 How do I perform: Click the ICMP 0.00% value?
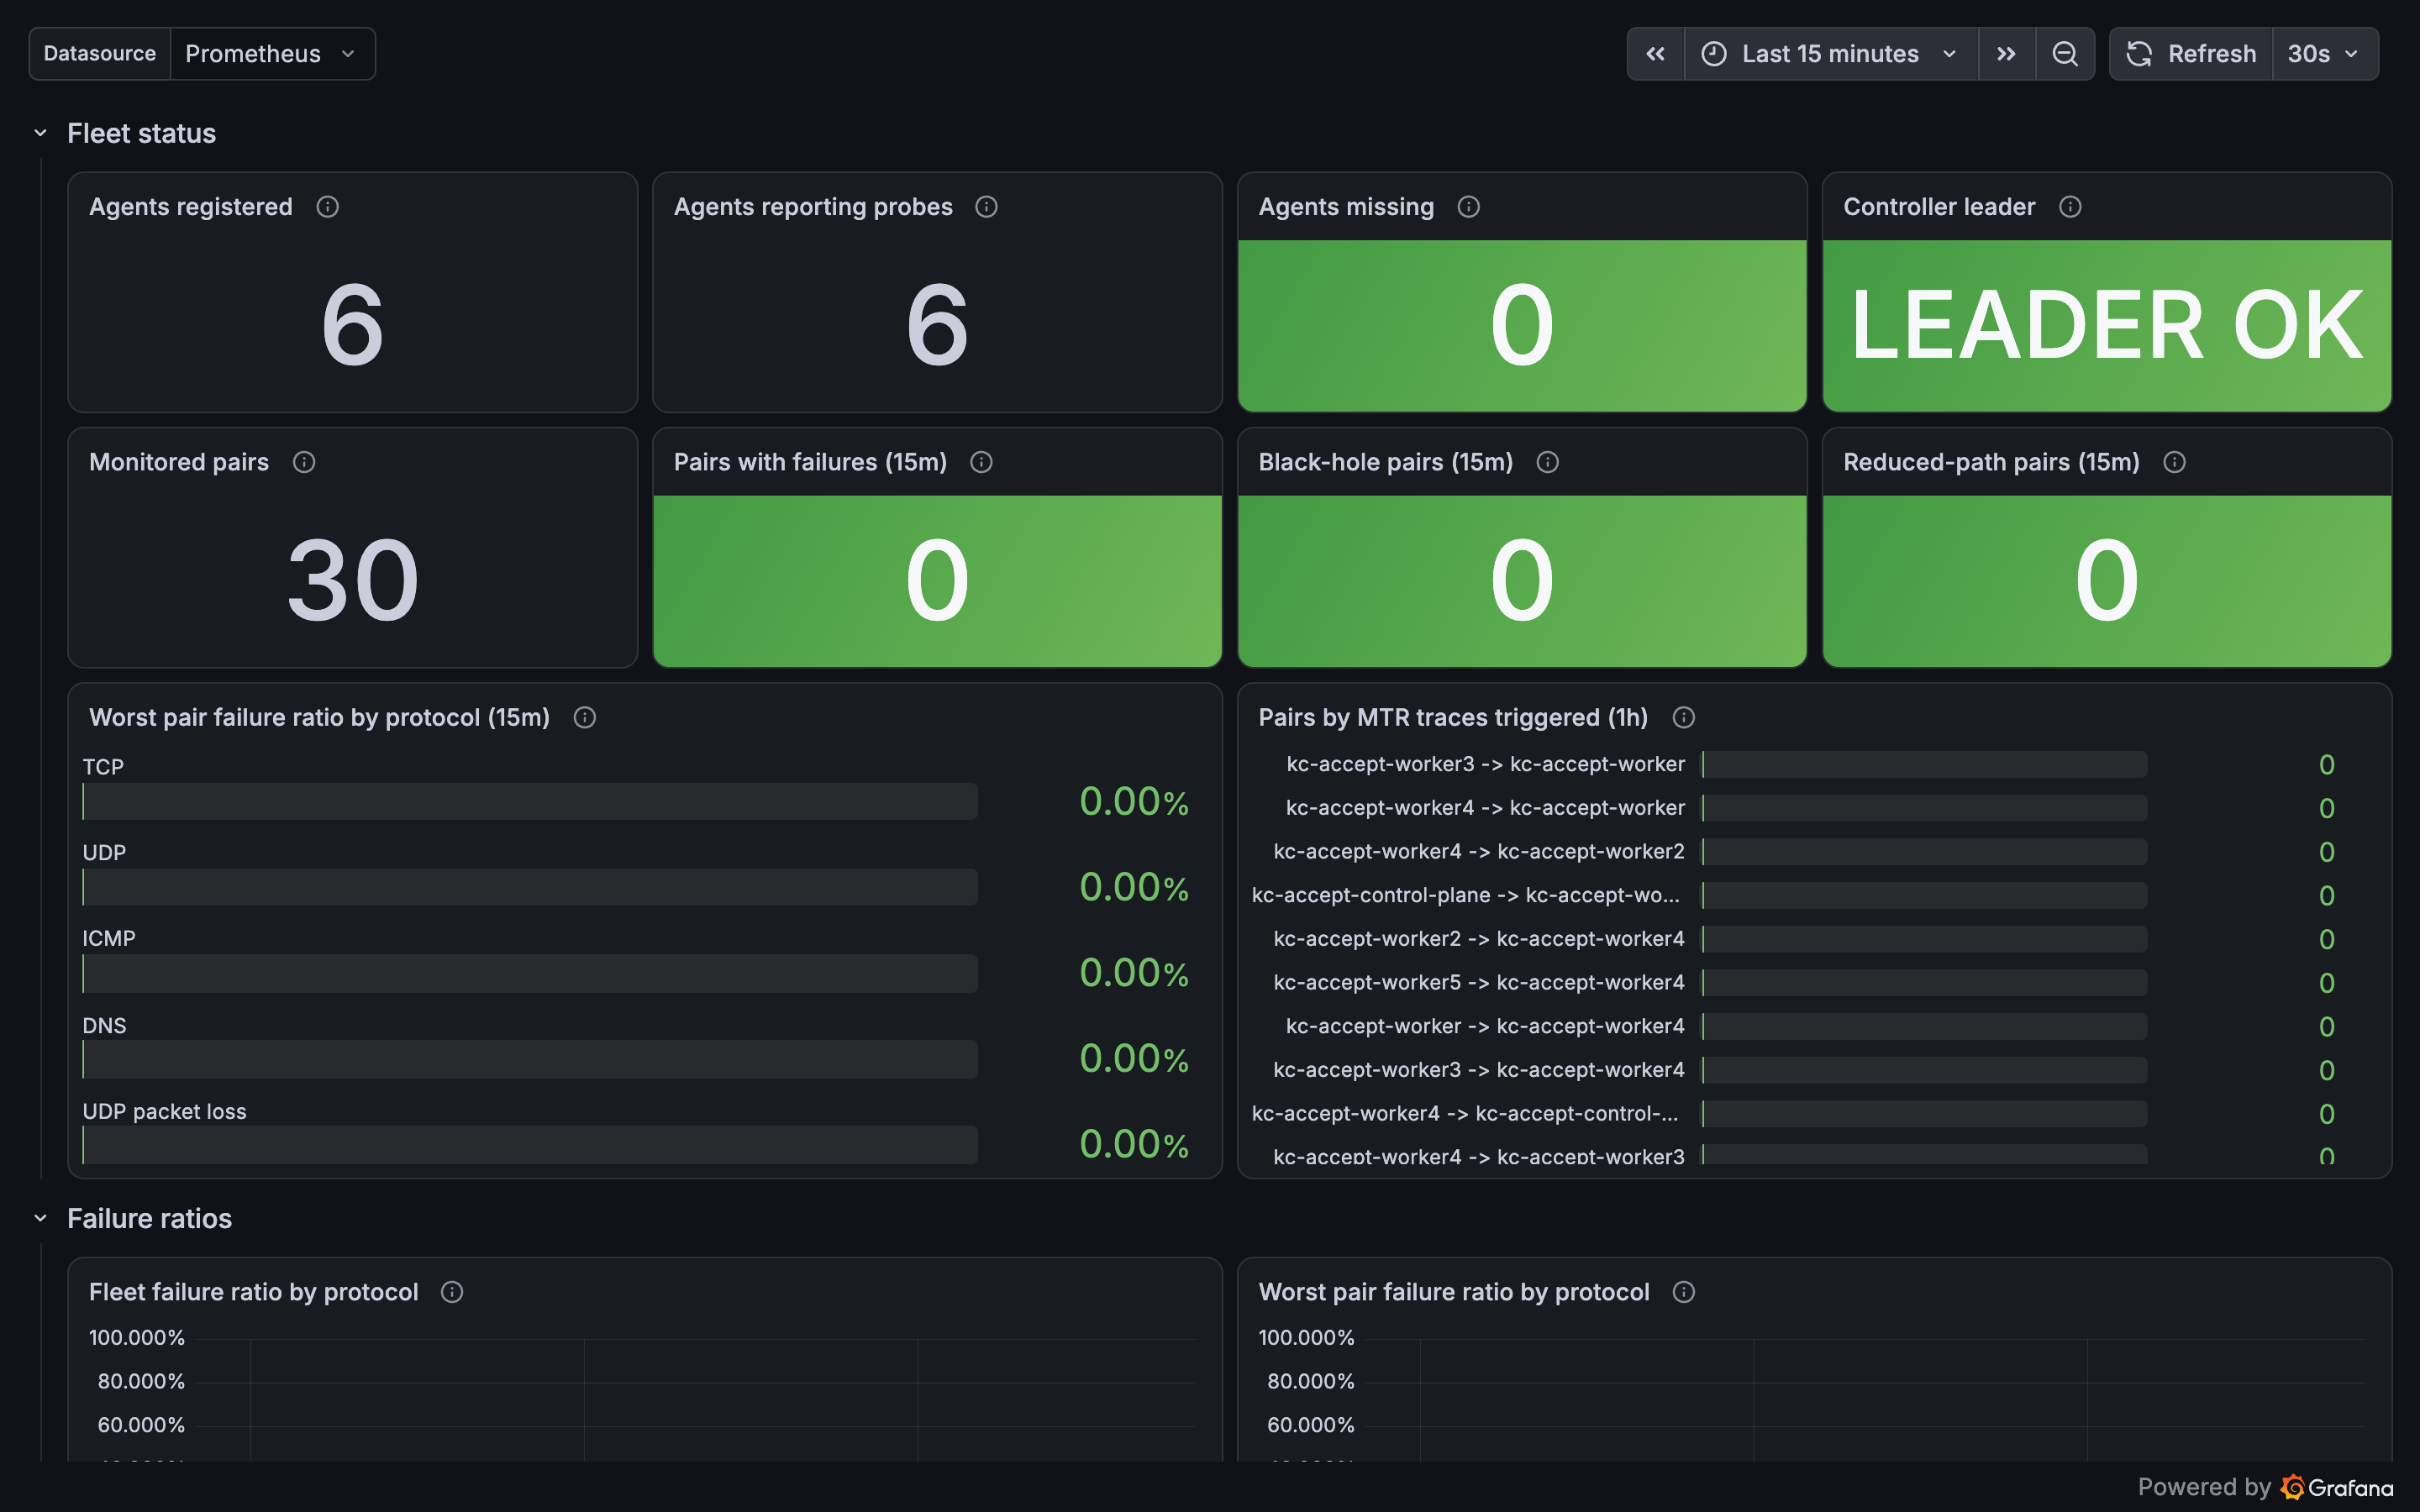tap(1134, 973)
